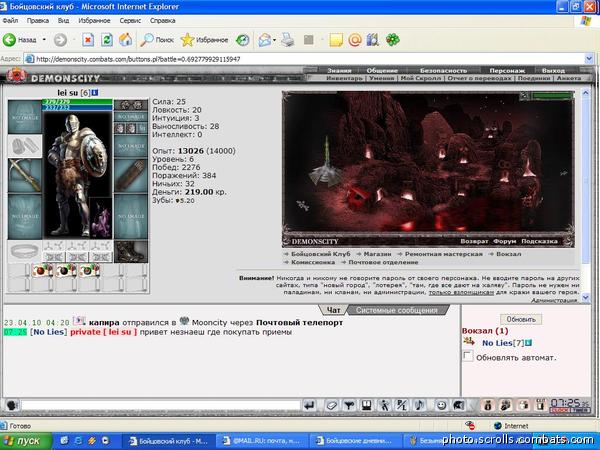
Task: Open Отчет о переводах link
Action: coord(480,78)
